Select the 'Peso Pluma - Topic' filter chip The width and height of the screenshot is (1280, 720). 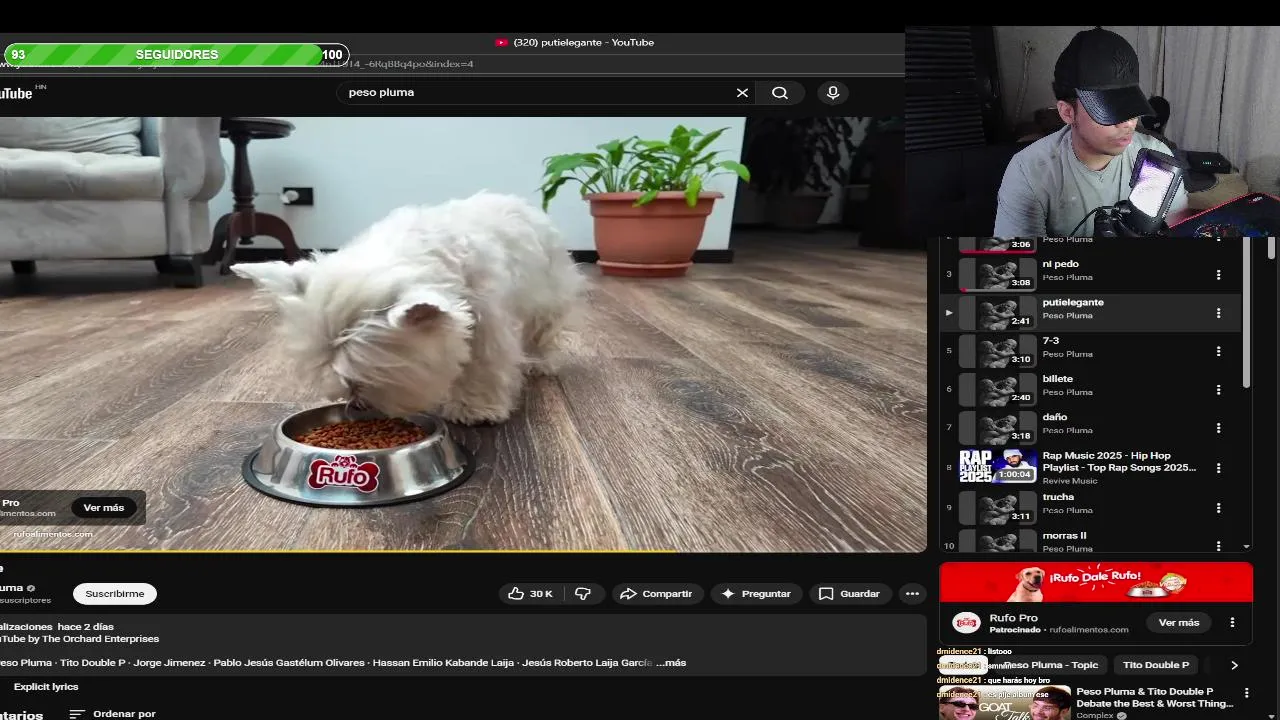(1050, 665)
